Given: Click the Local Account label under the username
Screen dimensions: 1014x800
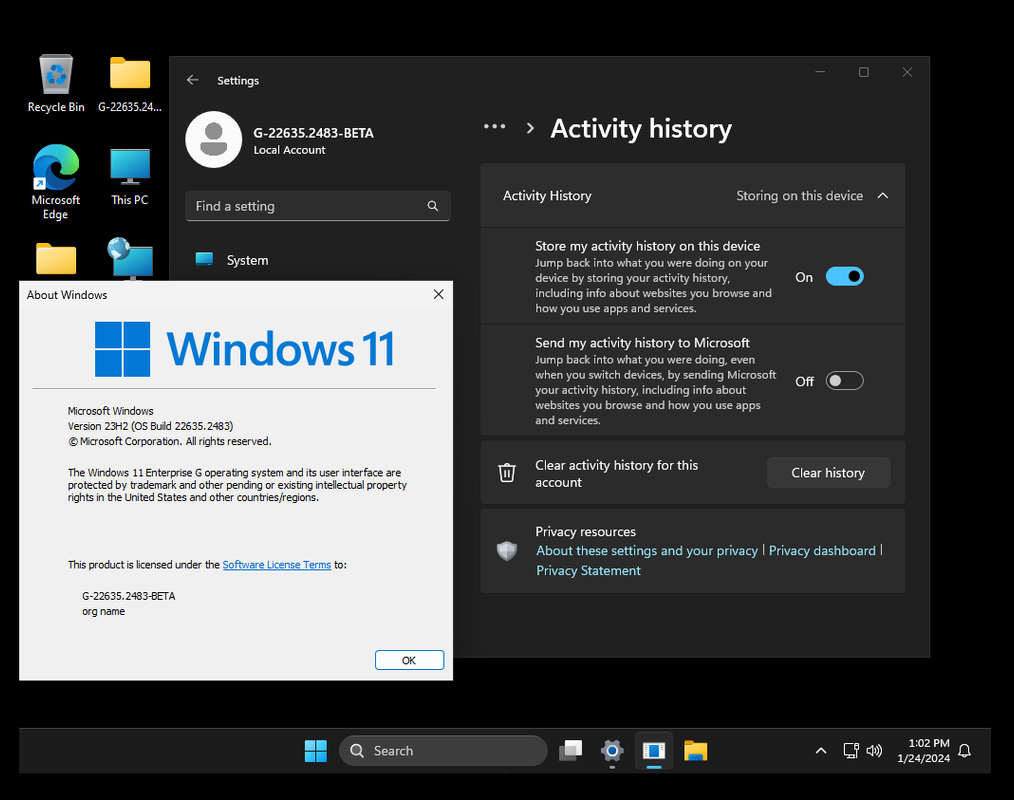Looking at the screenshot, I should (x=290, y=150).
